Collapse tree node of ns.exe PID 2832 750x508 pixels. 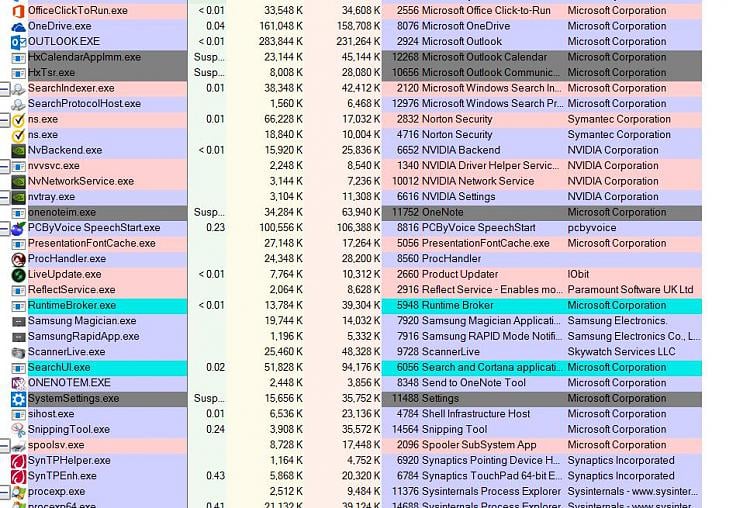(x=4, y=120)
